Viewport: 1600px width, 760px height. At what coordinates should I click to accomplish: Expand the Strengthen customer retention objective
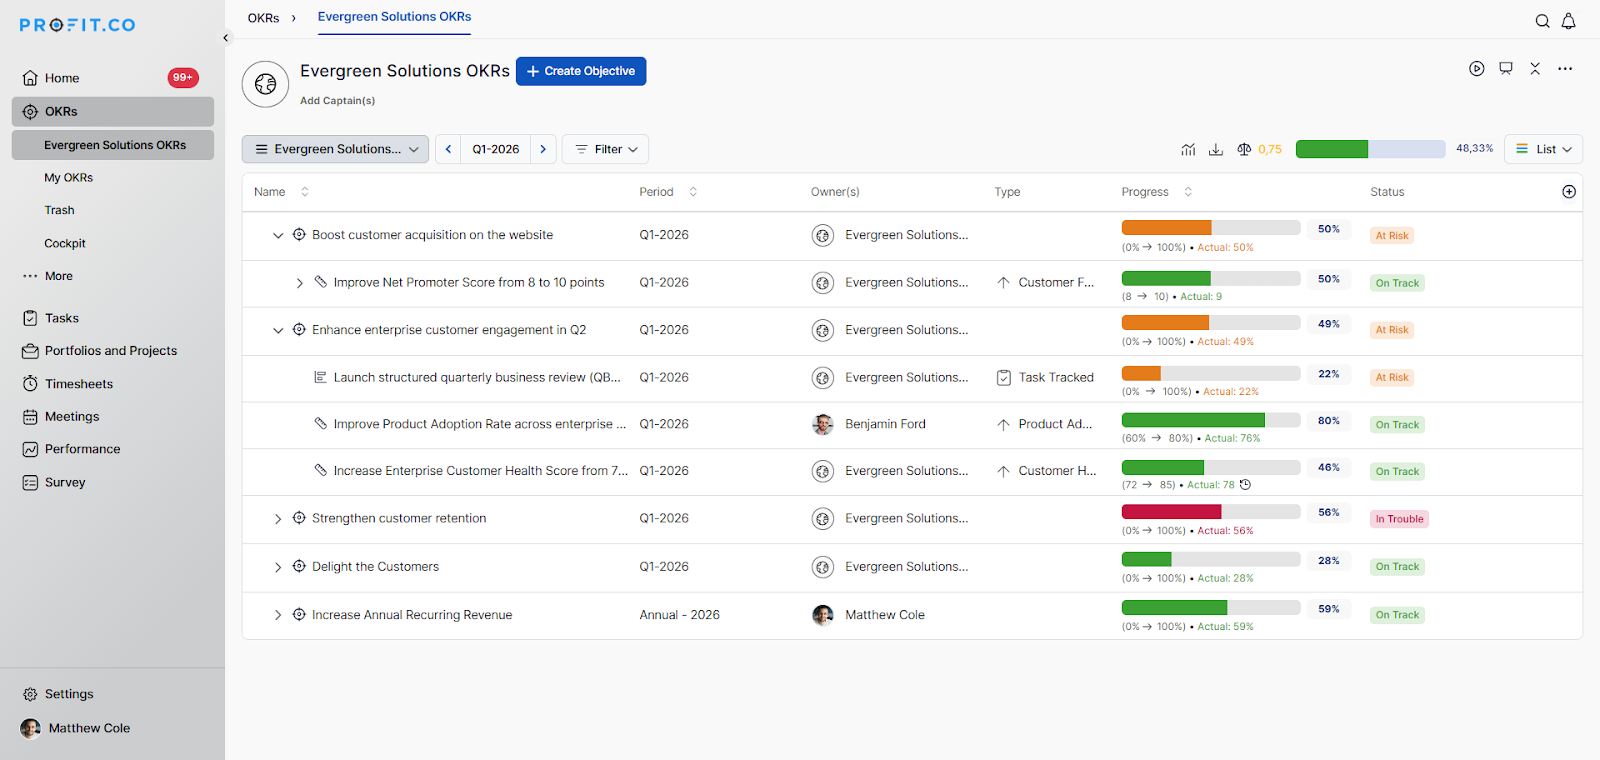278,519
